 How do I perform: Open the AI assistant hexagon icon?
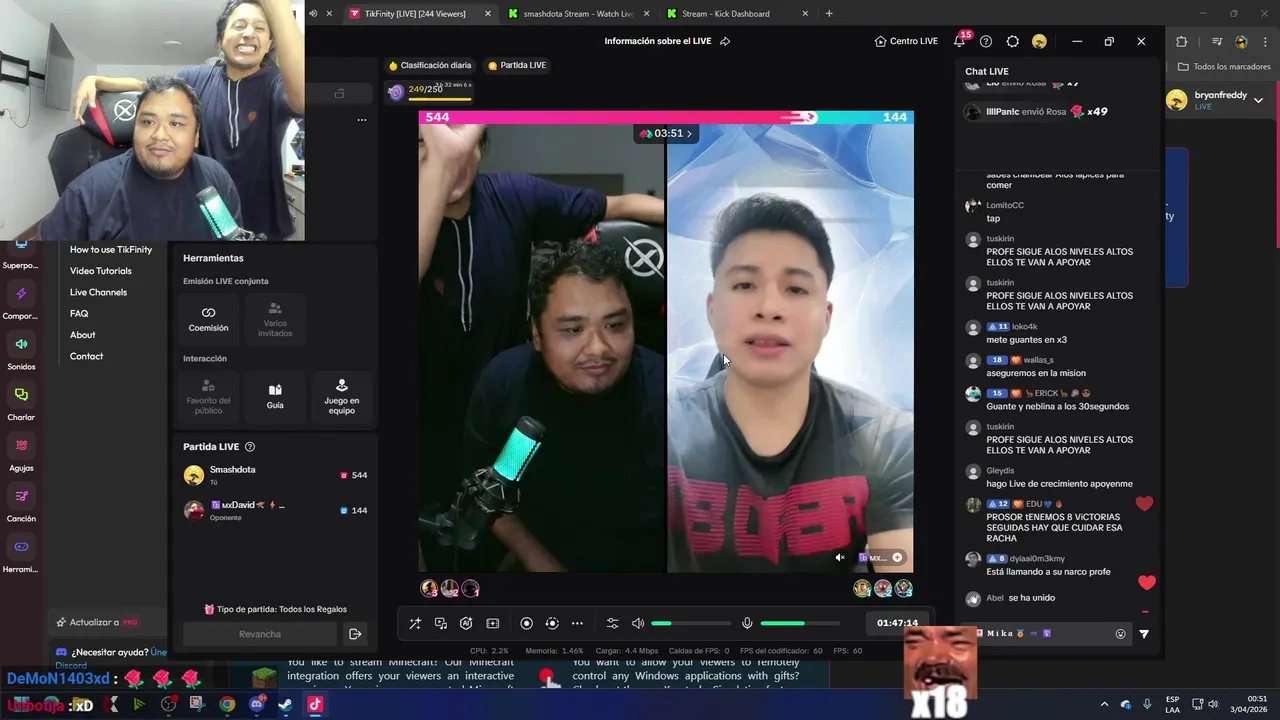tap(466, 623)
